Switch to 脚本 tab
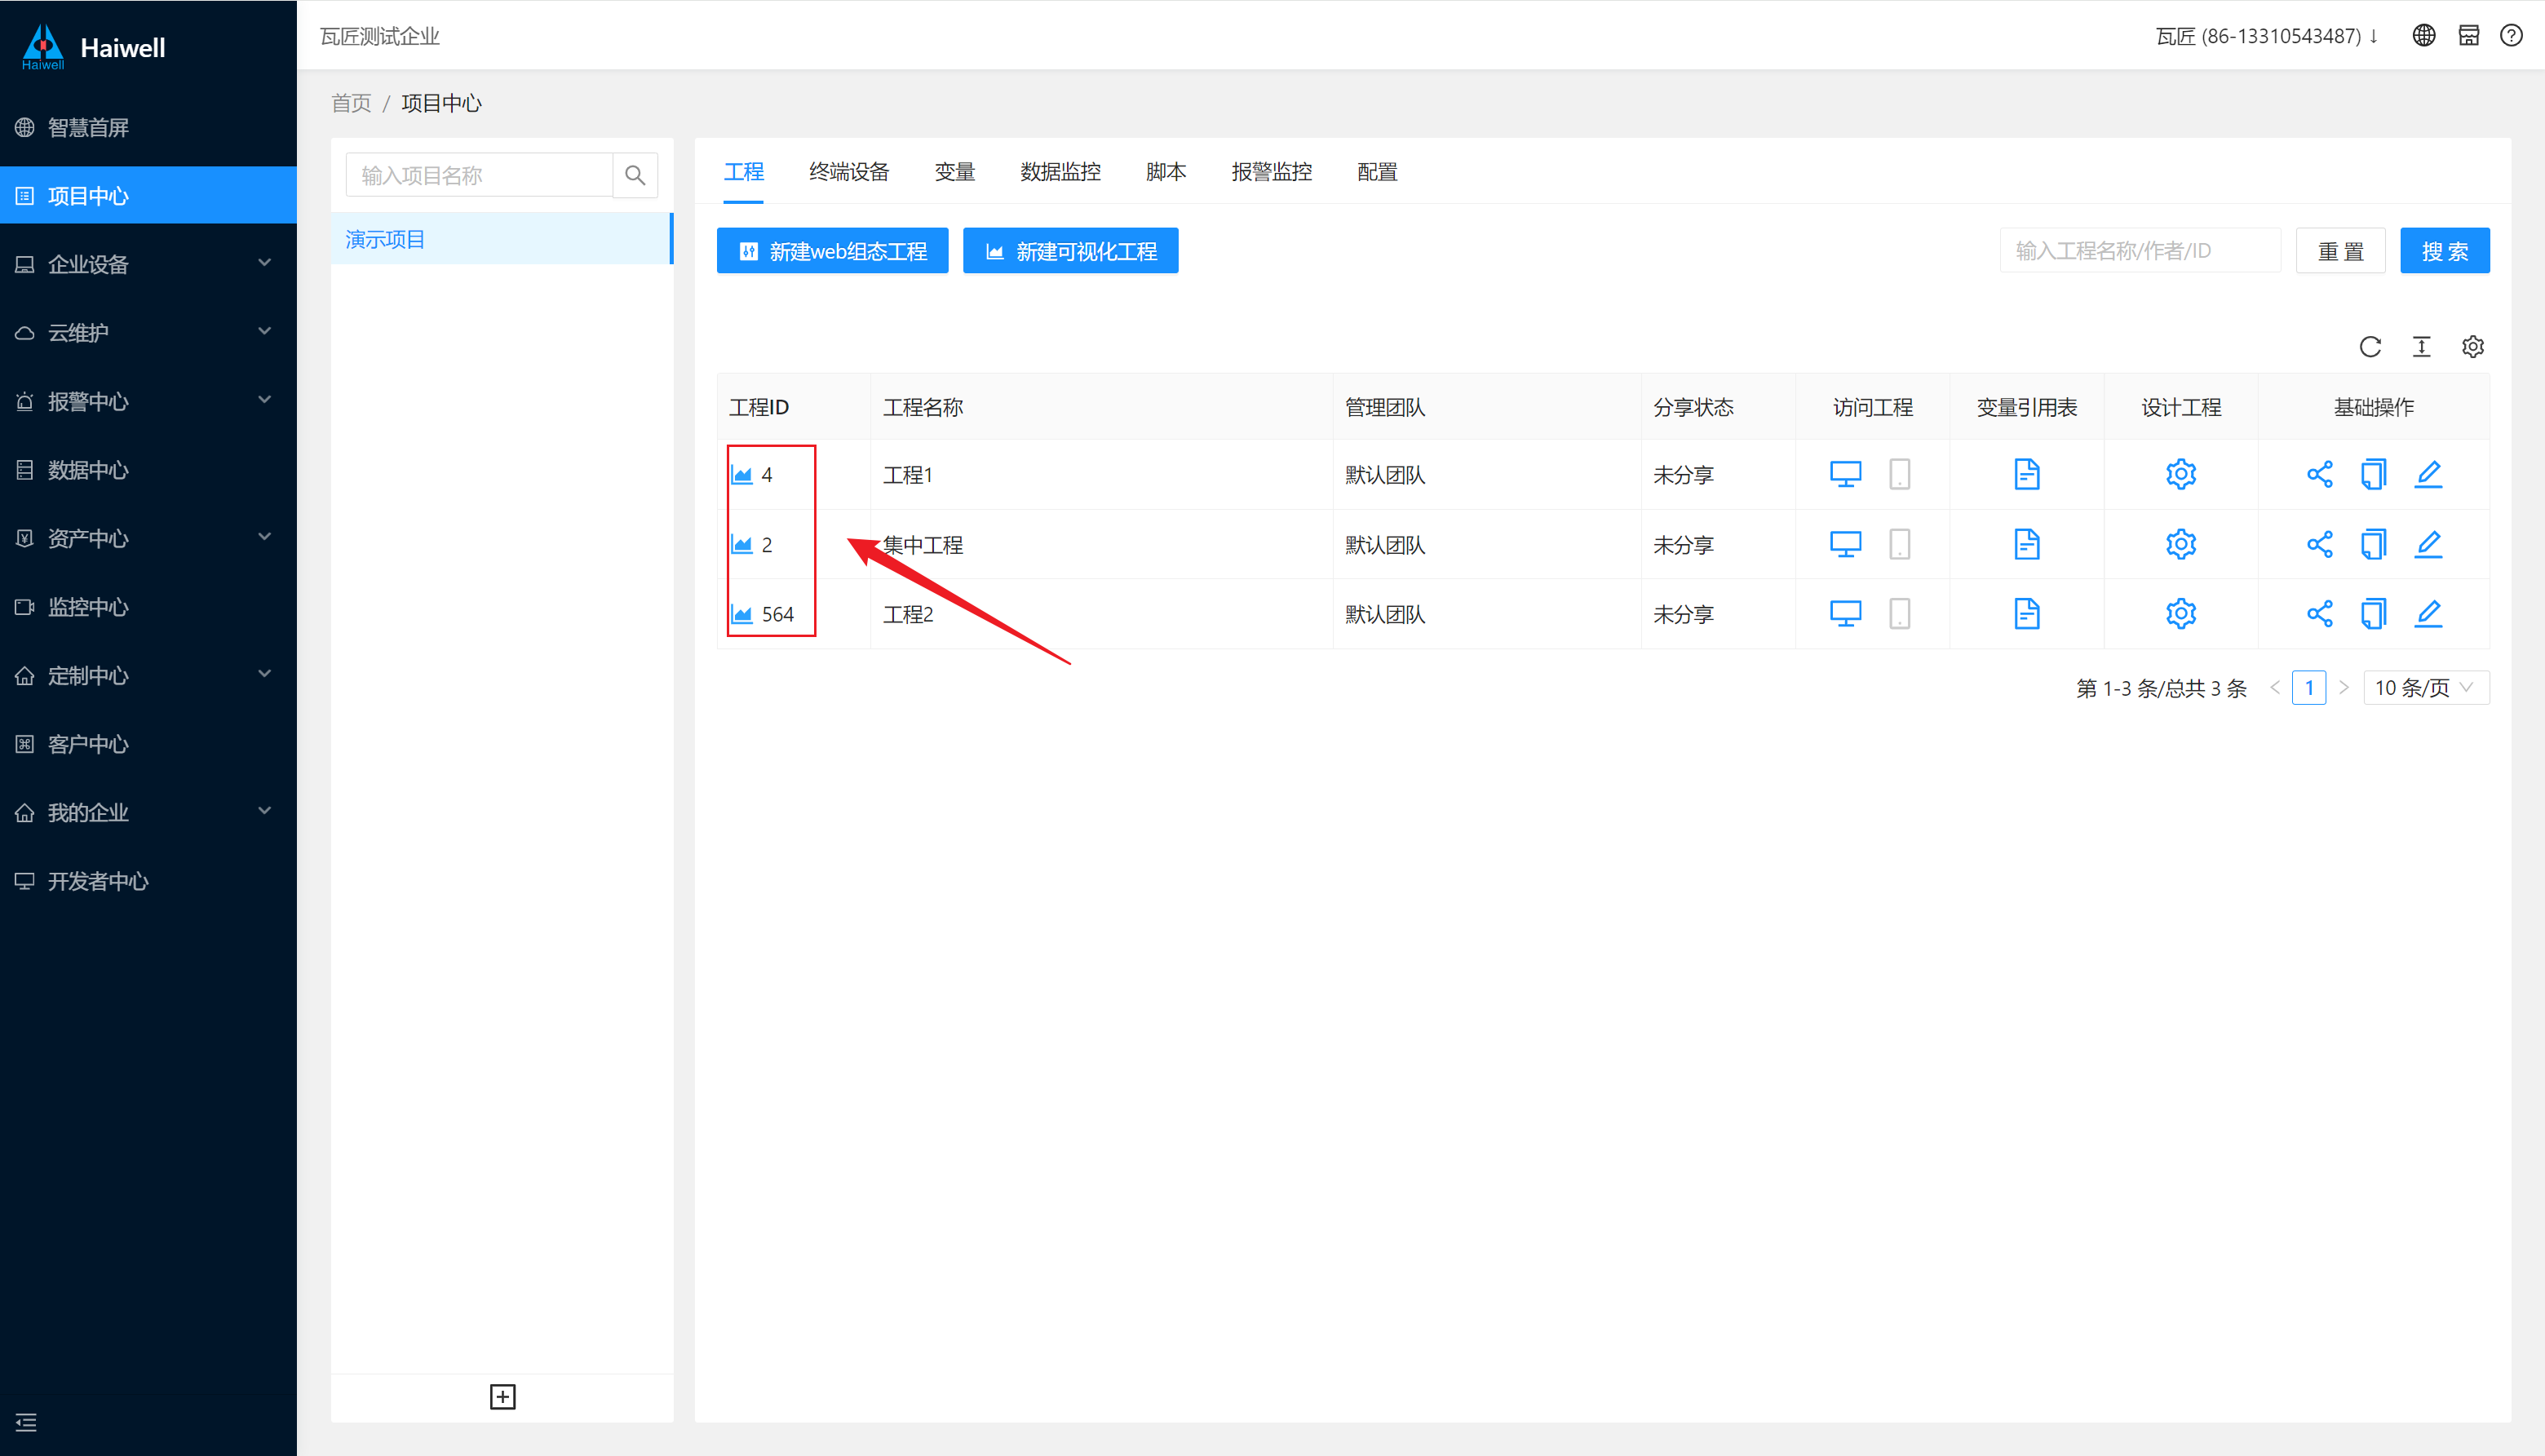Viewport: 2545px width, 1456px height. click(x=1166, y=172)
